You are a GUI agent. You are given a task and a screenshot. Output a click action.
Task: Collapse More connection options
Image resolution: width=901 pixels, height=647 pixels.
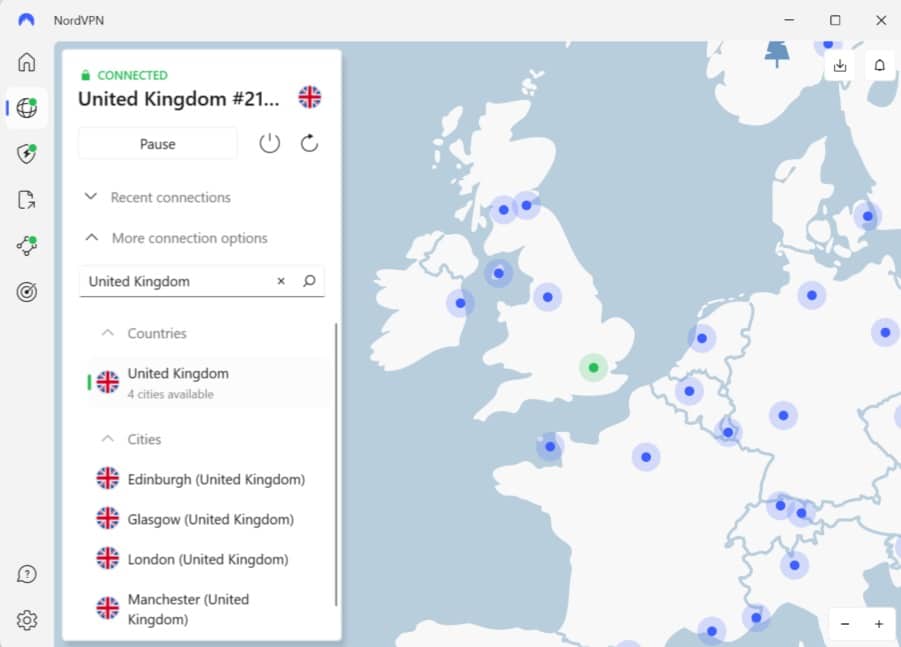176,238
